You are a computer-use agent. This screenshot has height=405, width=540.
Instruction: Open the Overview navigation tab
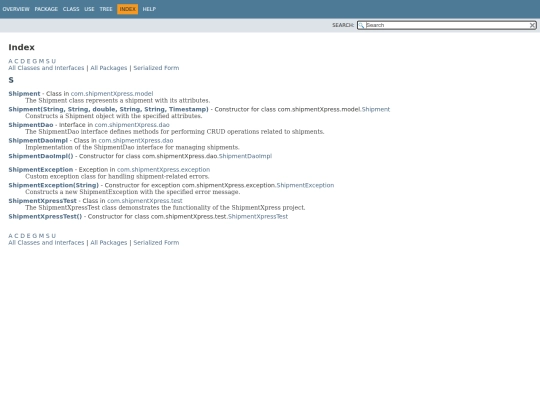[x=16, y=9]
